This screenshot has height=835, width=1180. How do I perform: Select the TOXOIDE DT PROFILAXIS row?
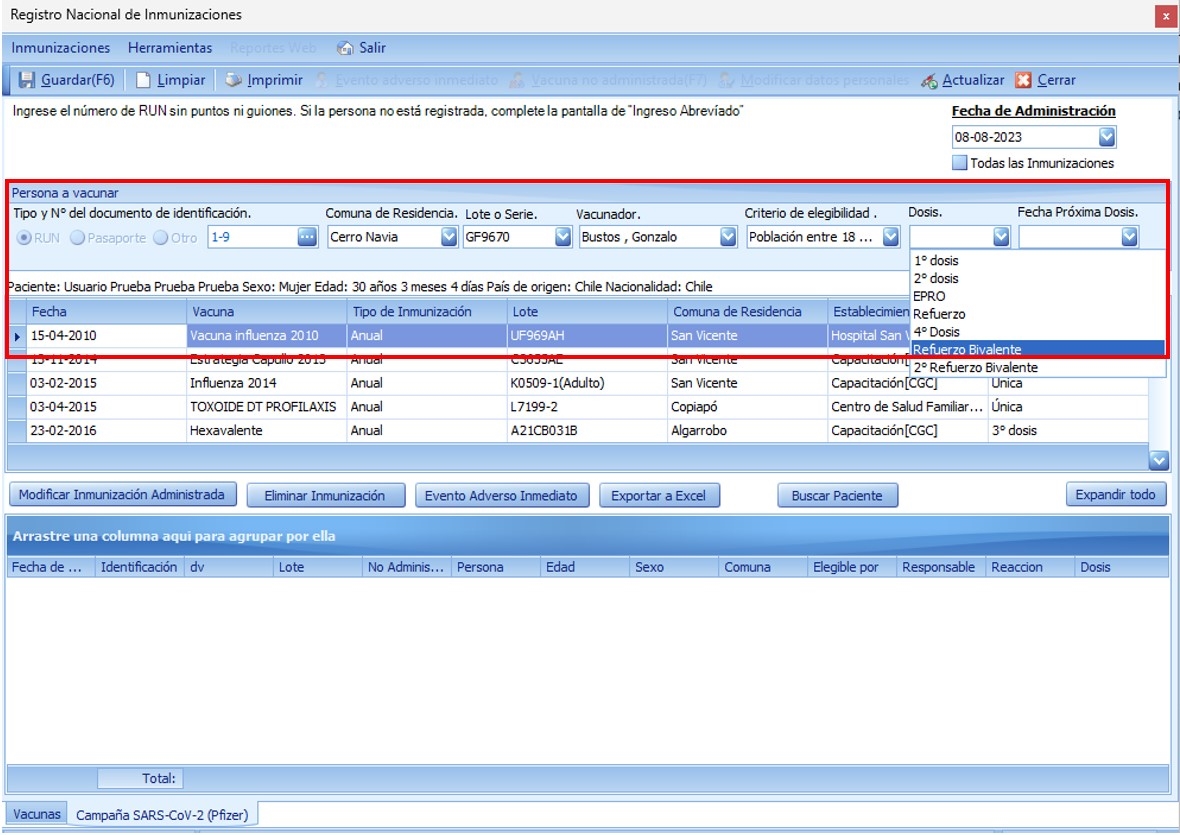[578, 407]
